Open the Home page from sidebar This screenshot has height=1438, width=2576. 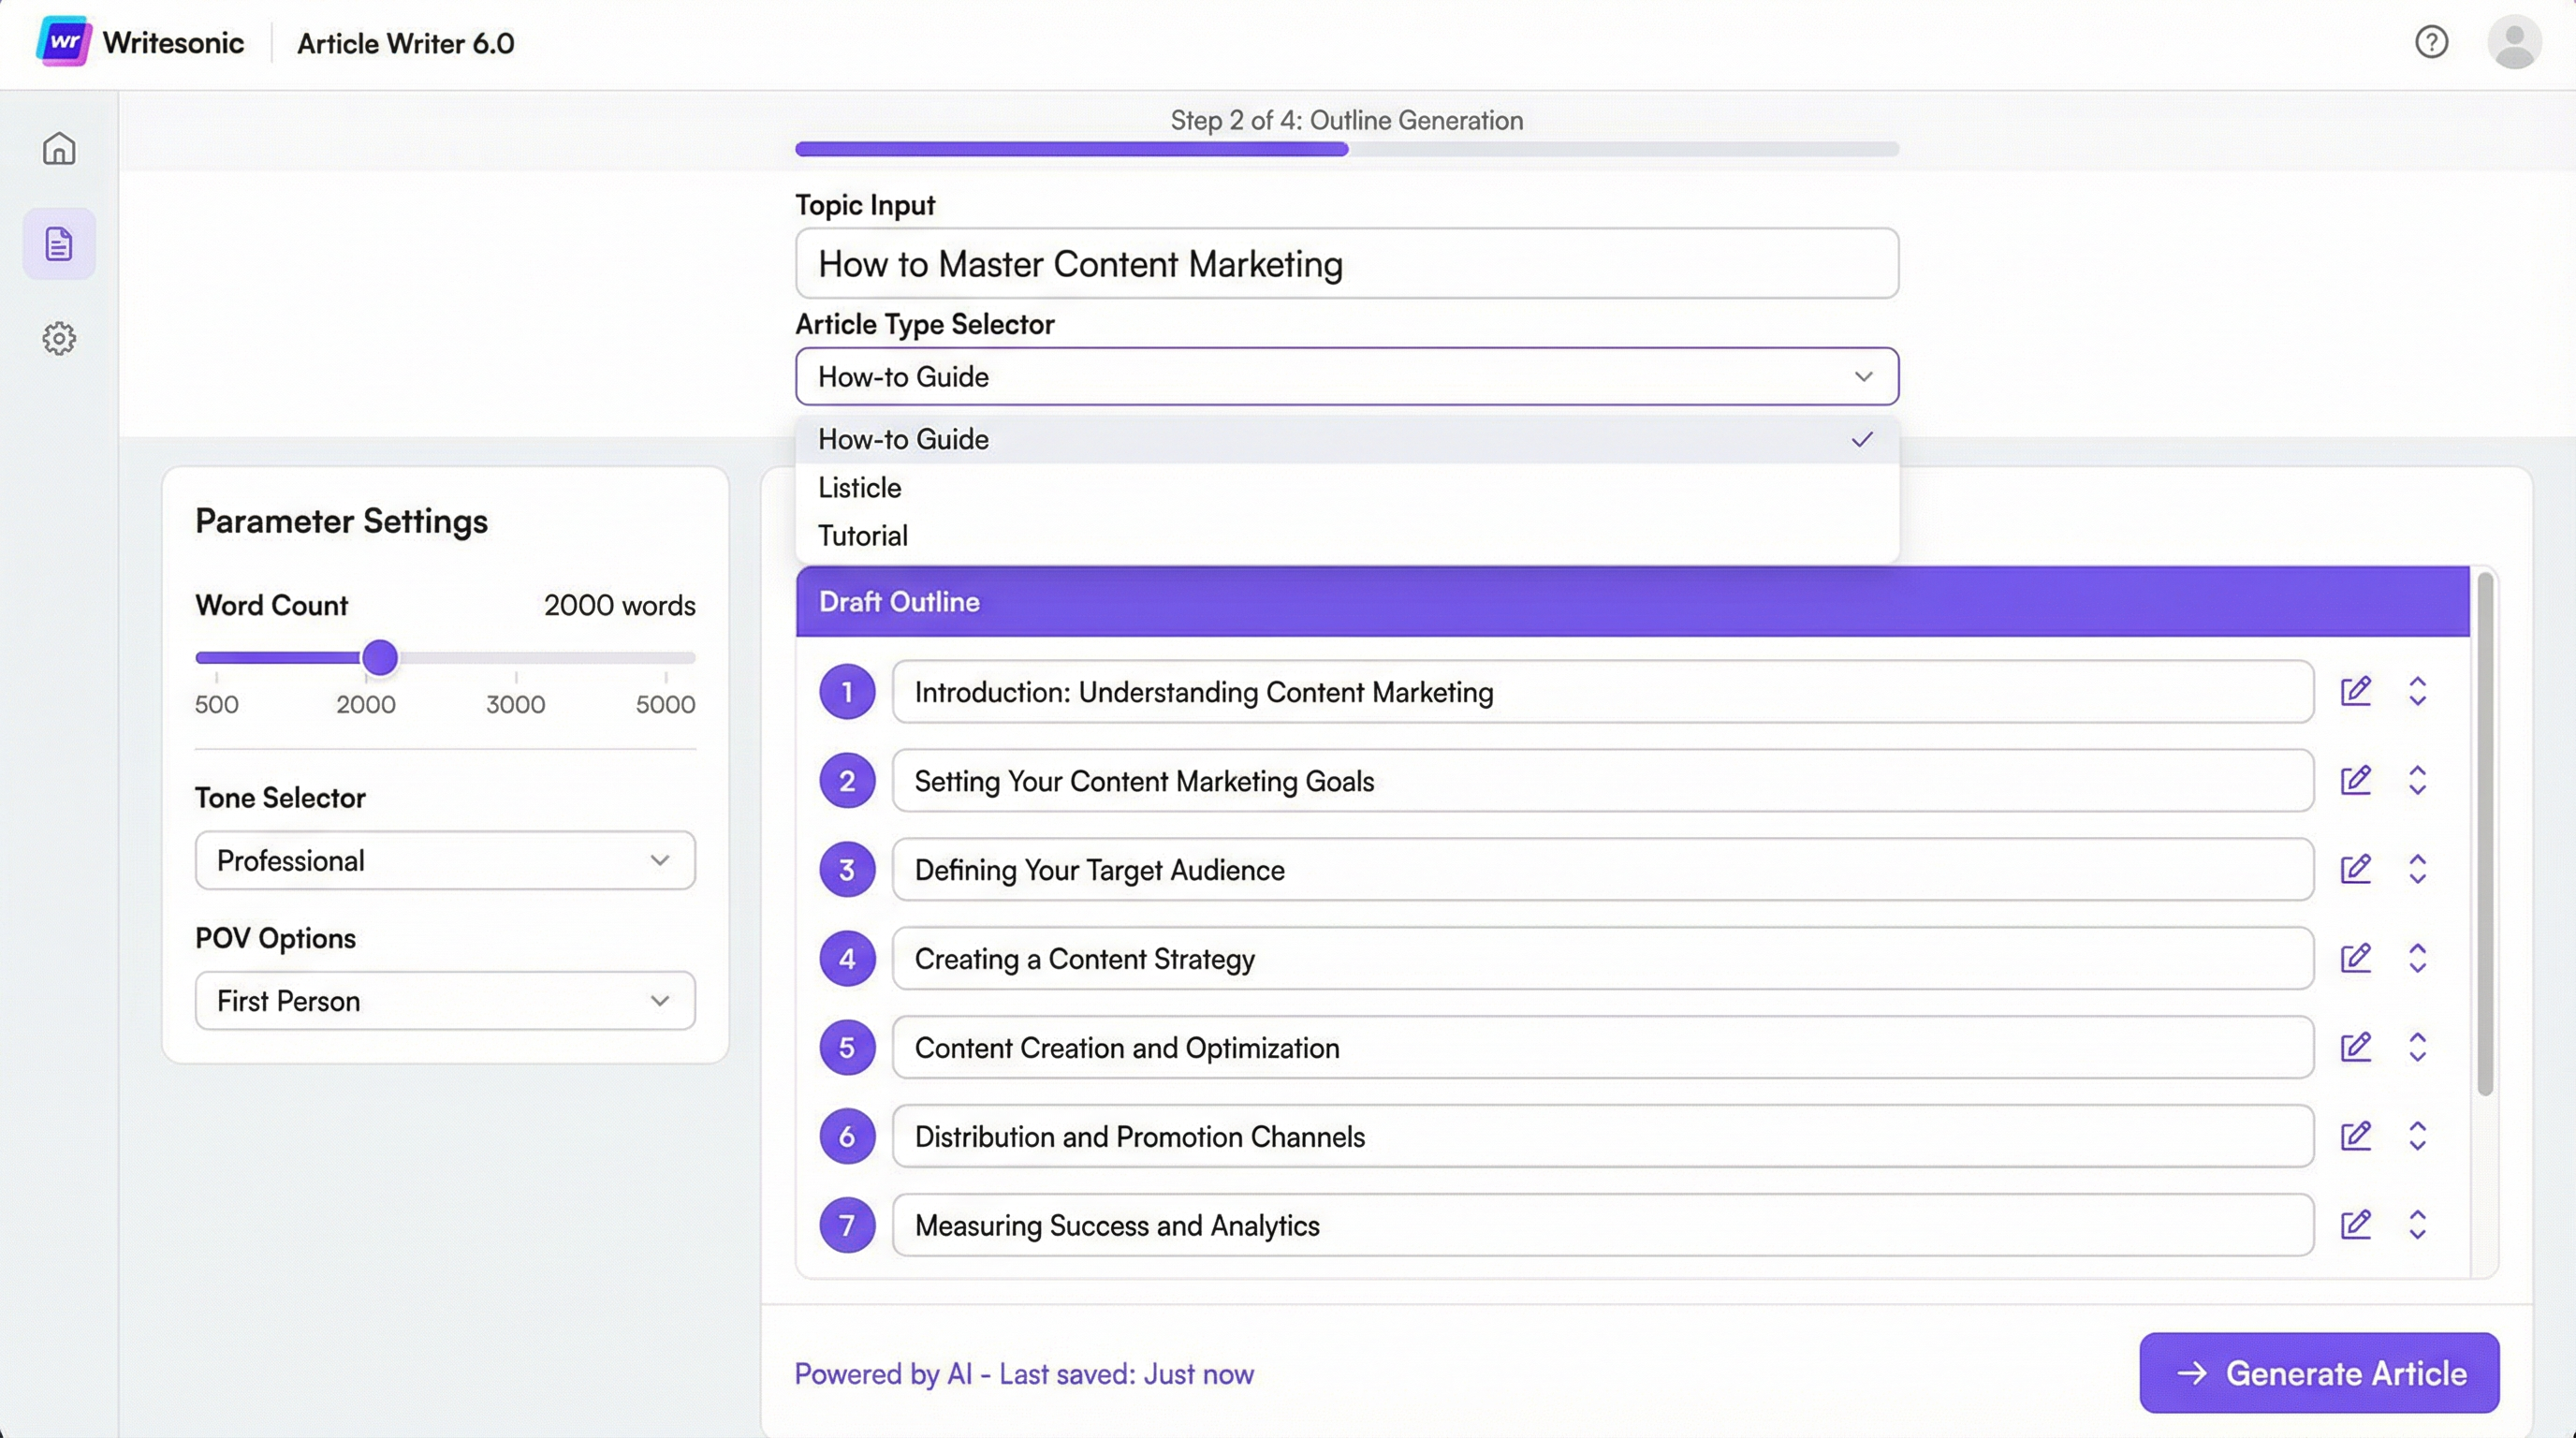(x=59, y=148)
